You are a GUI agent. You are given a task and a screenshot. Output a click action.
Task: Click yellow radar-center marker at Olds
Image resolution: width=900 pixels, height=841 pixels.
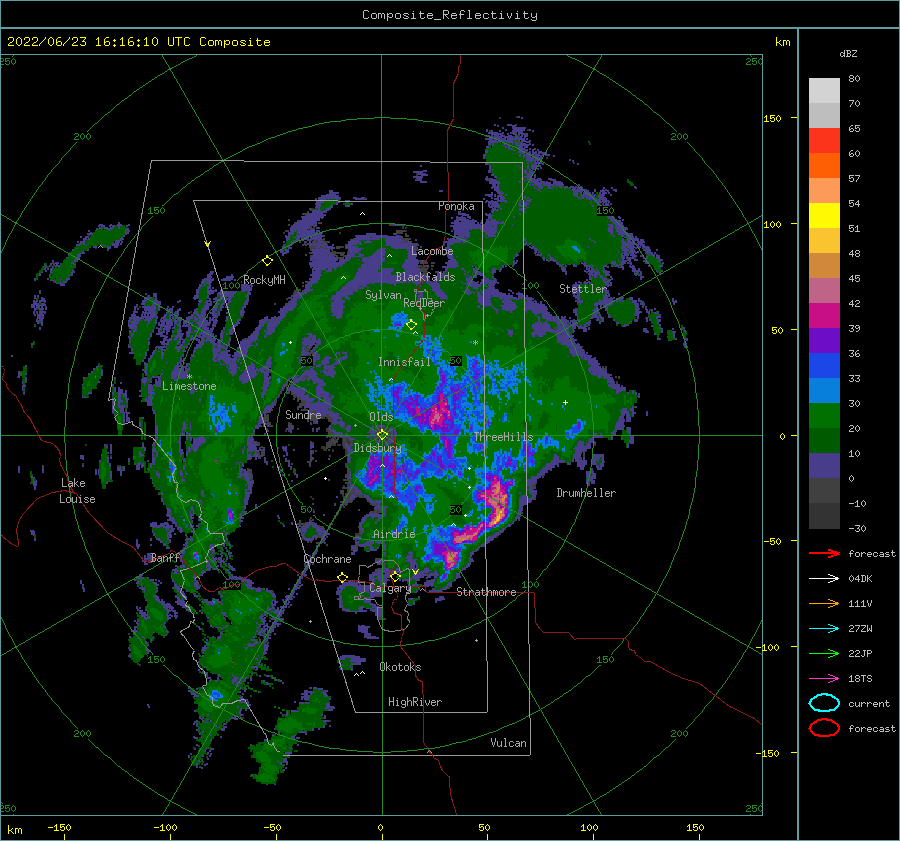coord(382,435)
